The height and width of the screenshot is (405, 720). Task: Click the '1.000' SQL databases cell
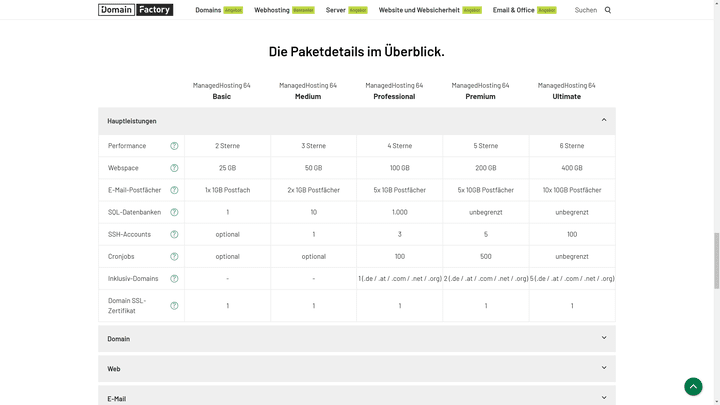coord(399,212)
